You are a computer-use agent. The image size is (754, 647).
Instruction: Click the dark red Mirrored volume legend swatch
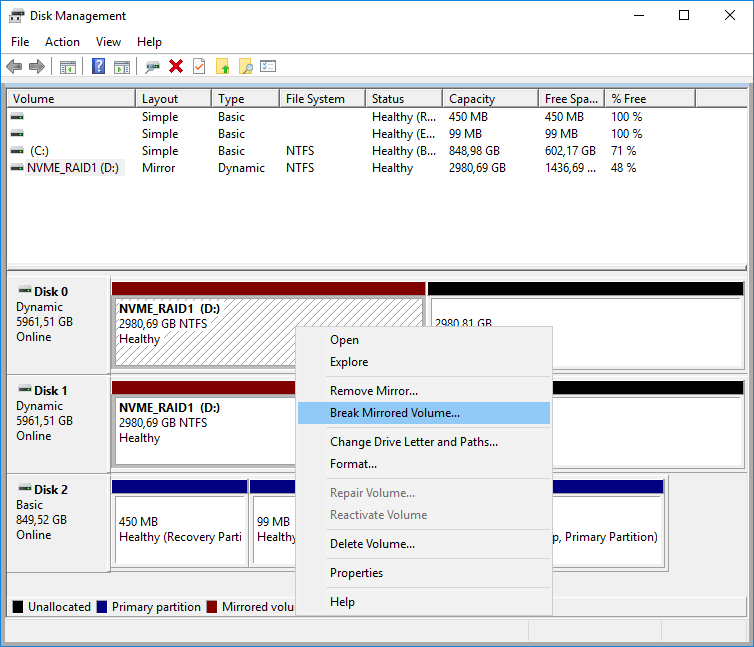point(212,607)
